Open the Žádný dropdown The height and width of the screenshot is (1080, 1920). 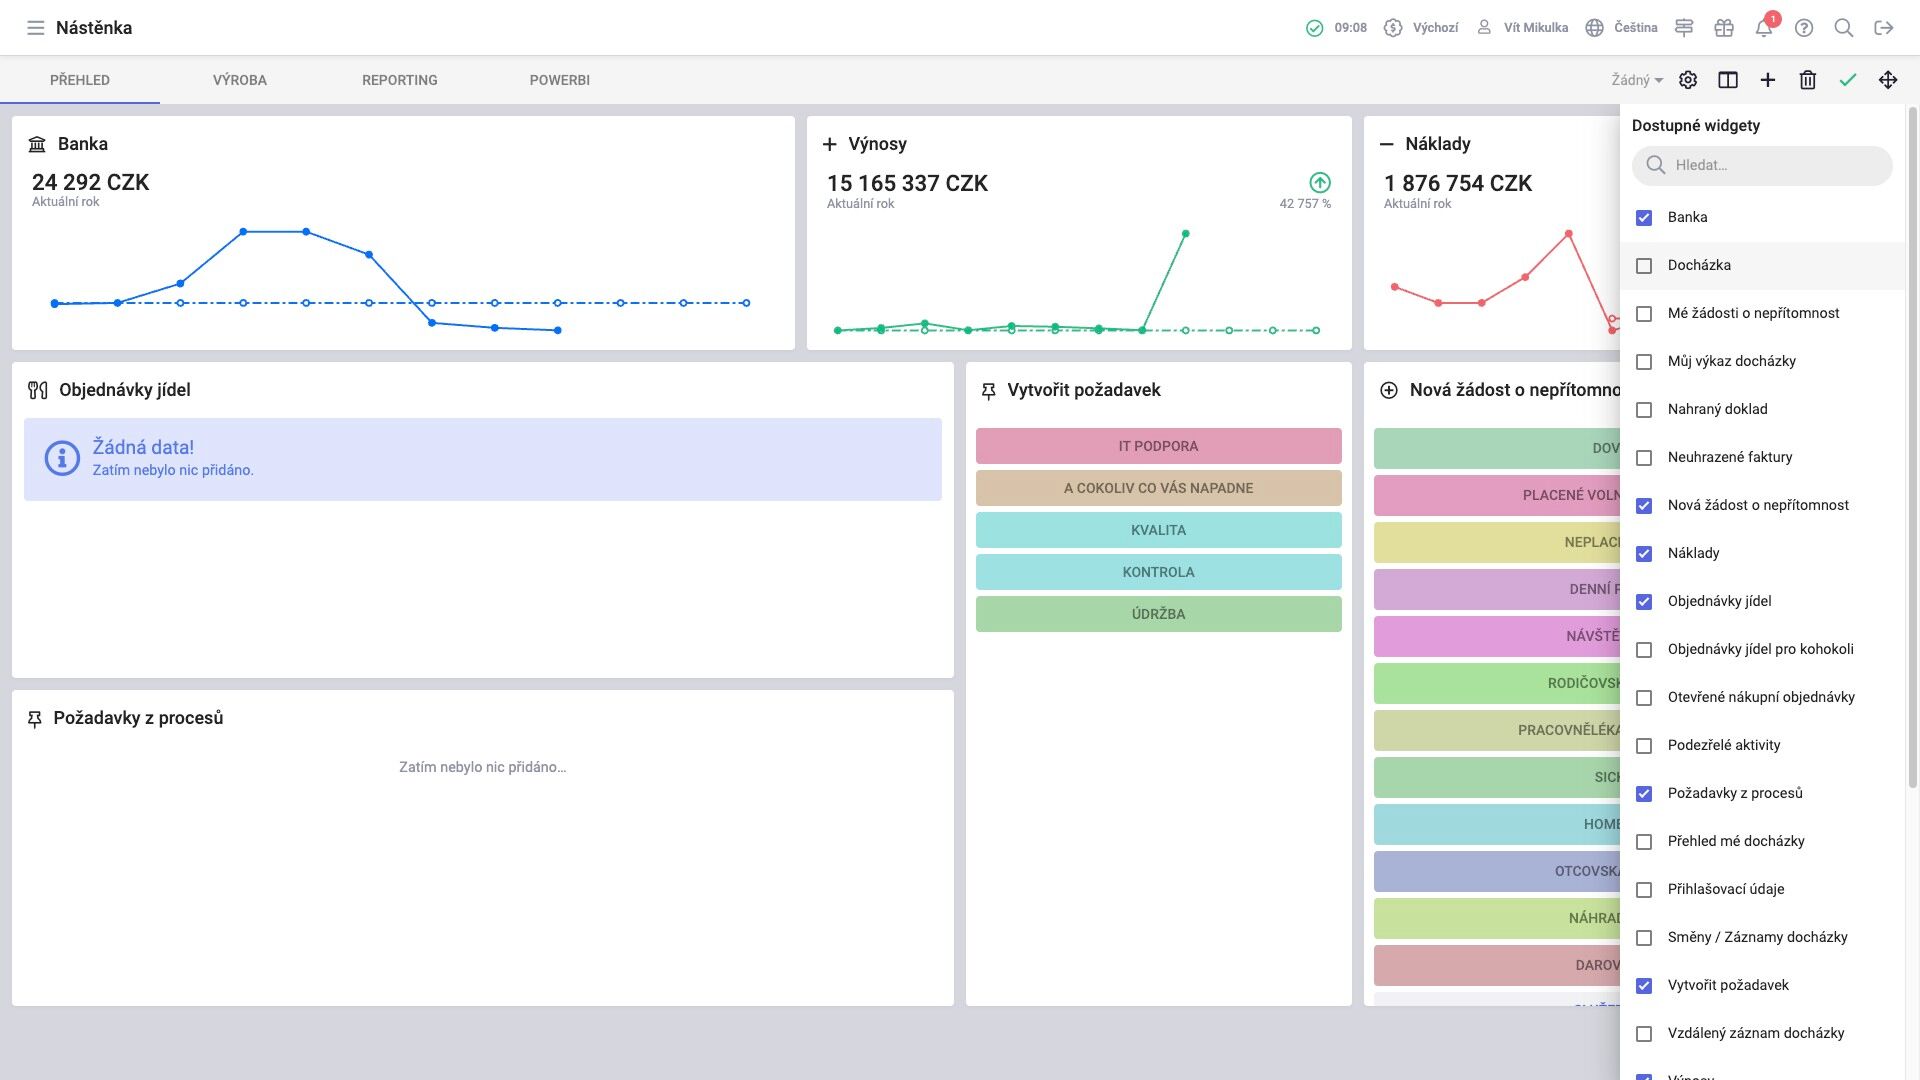coord(1636,80)
